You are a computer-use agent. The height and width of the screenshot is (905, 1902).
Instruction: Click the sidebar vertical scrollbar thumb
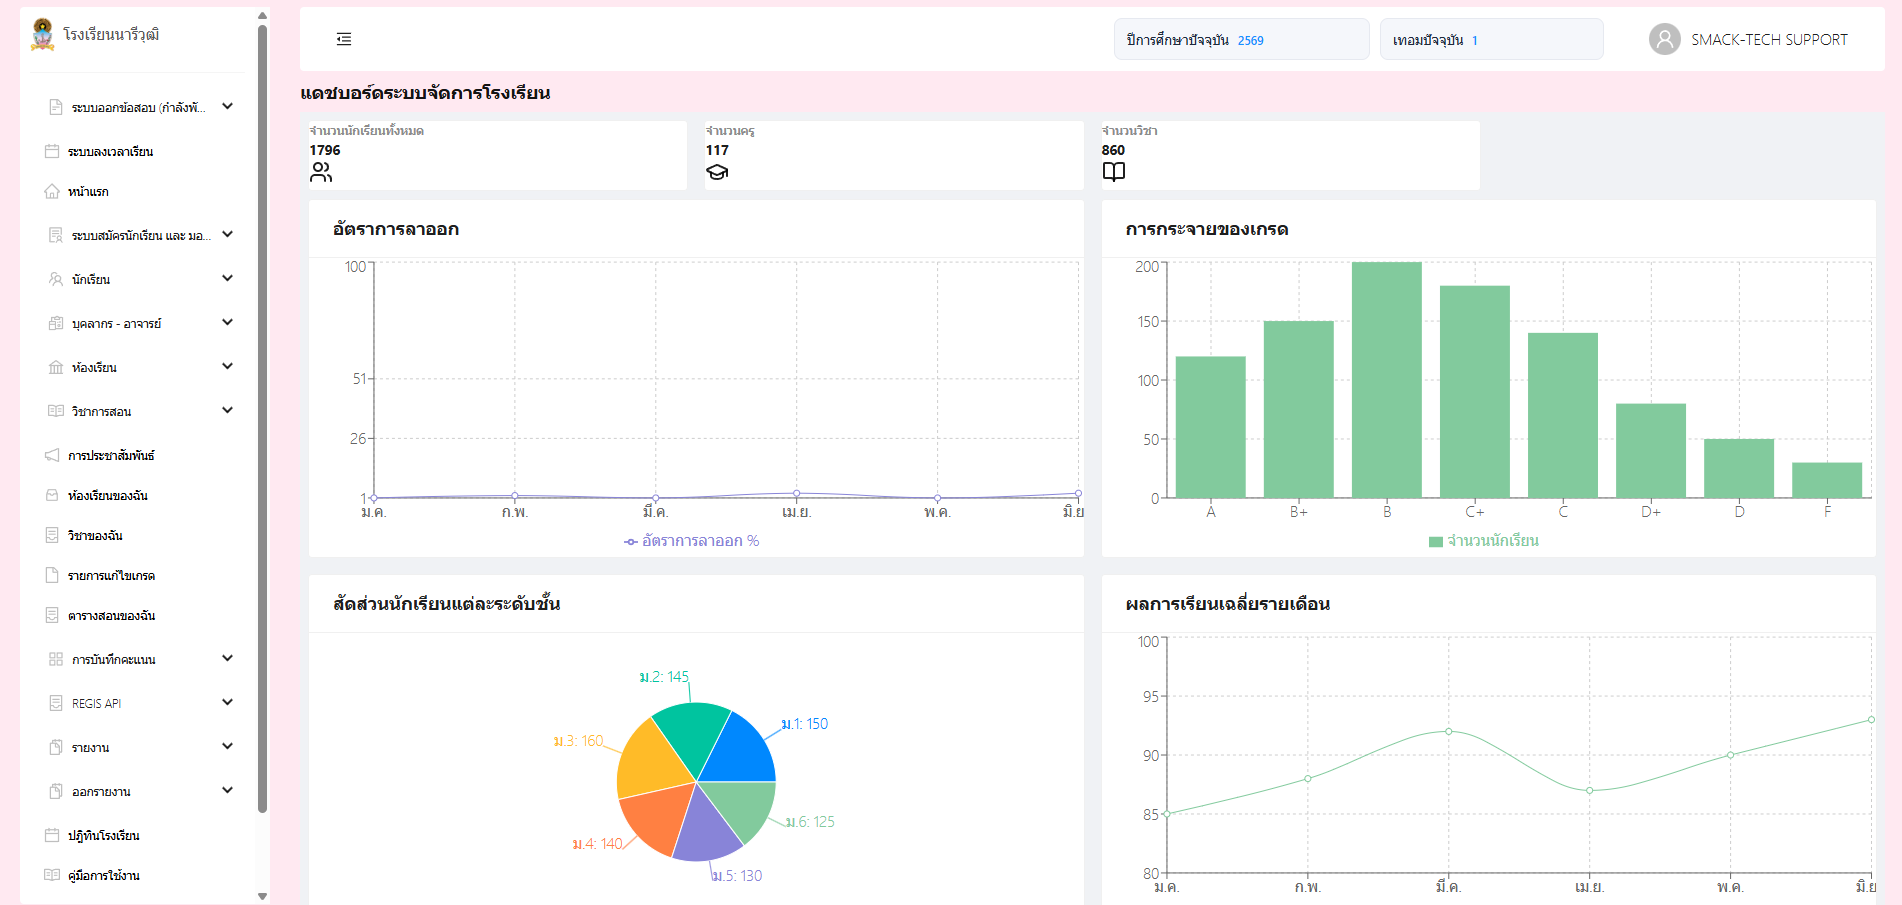click(x=262, y=420)
